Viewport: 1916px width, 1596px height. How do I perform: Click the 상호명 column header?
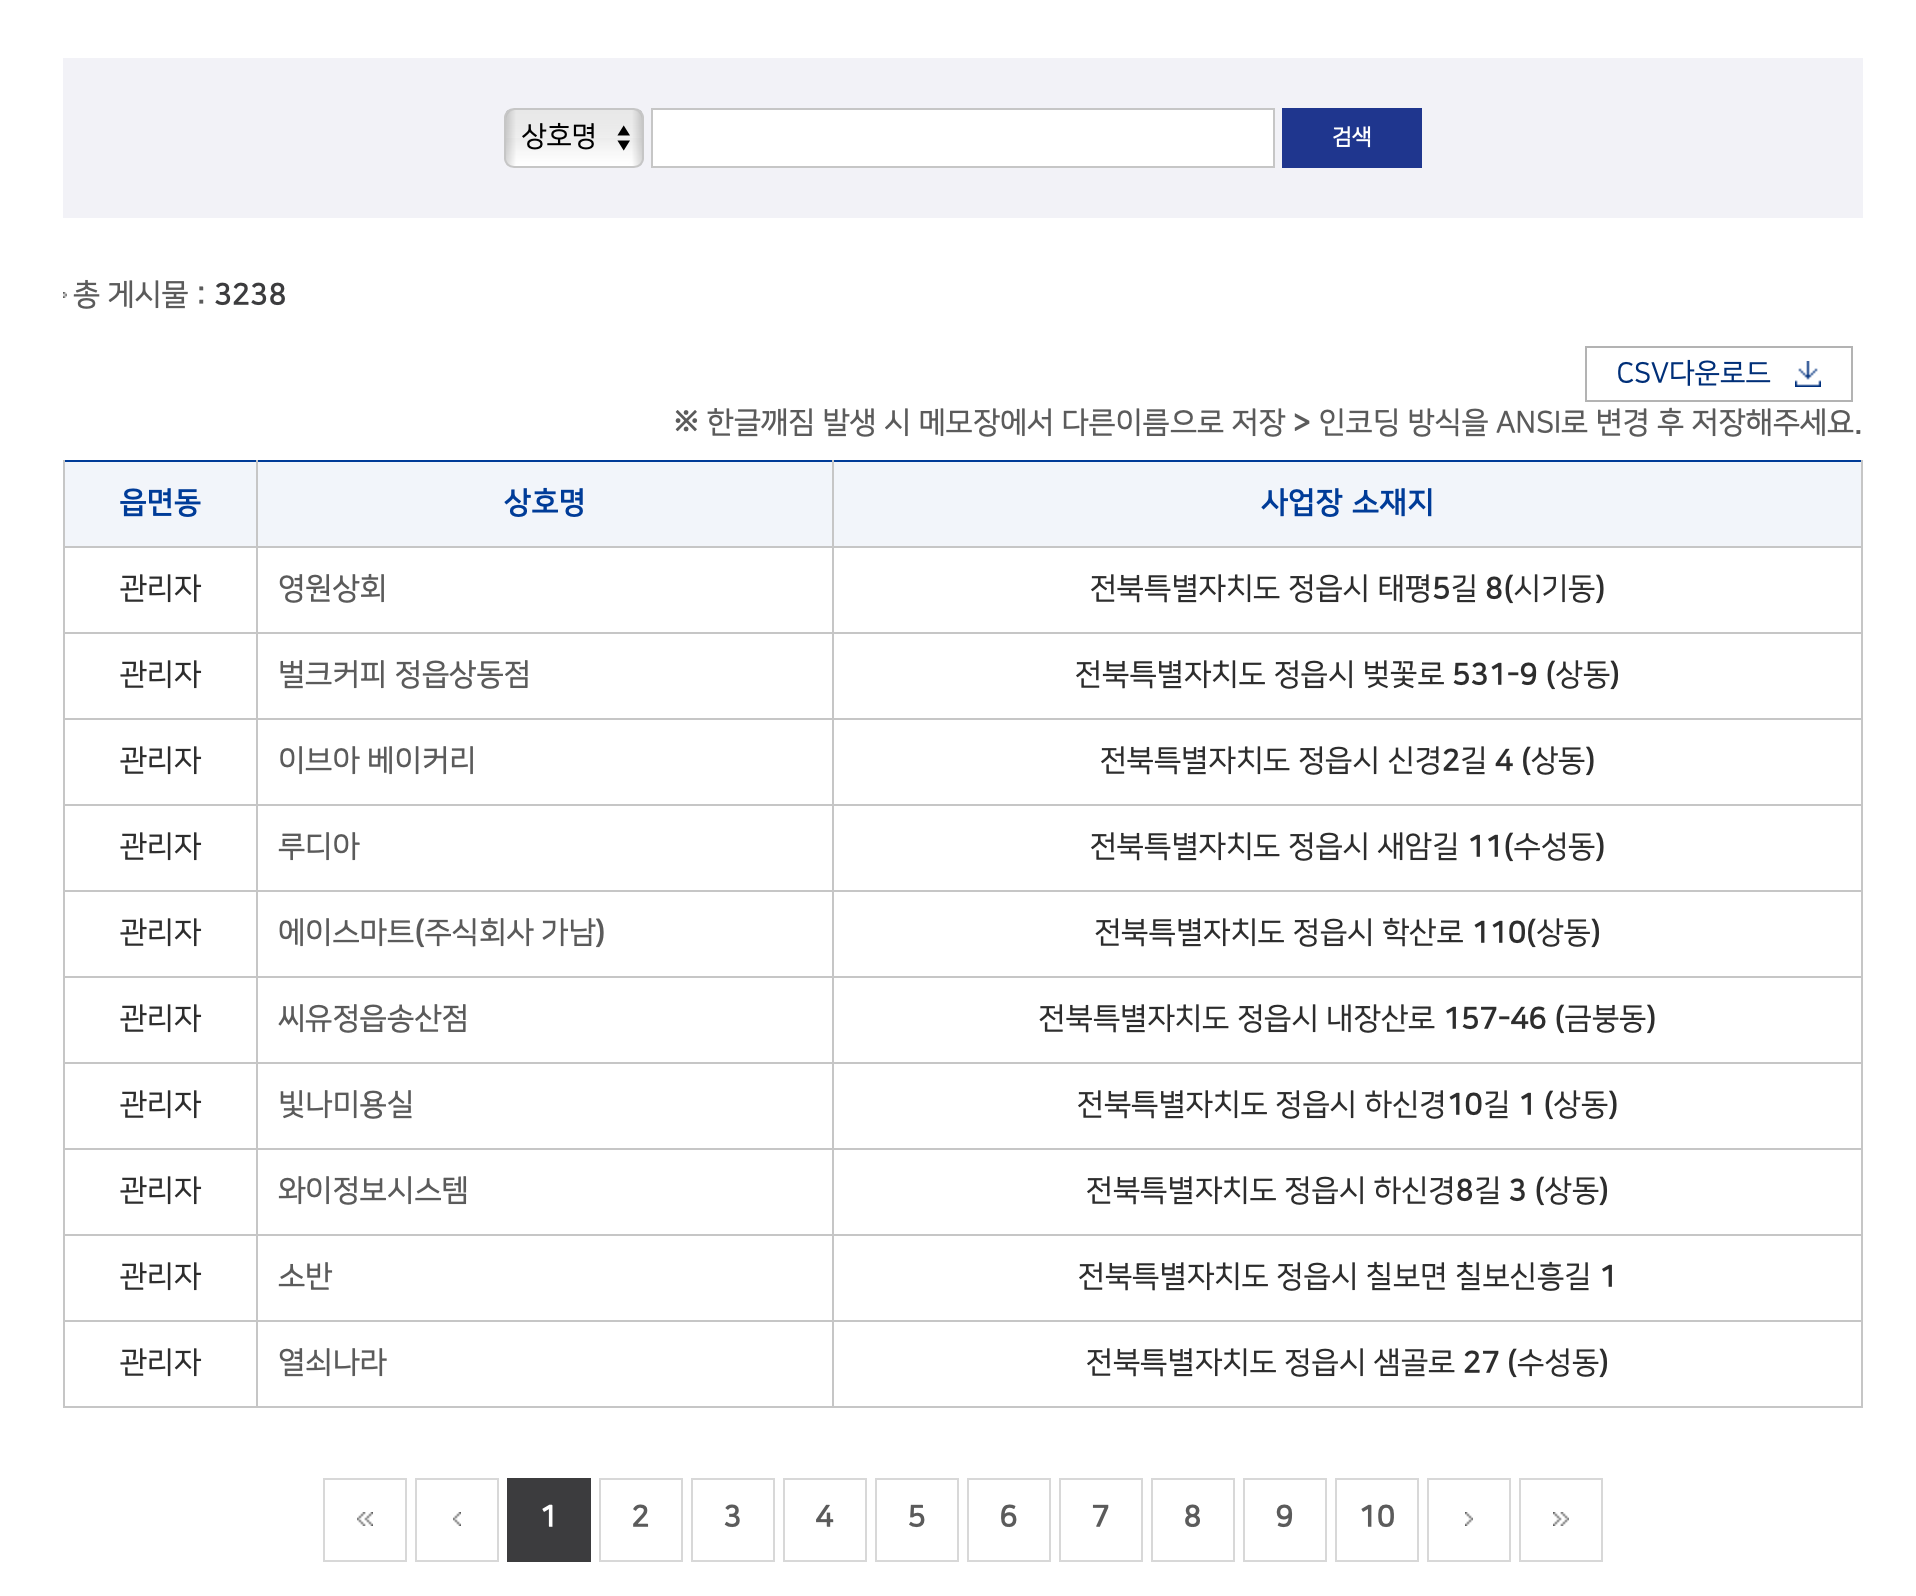tap(544, 502)
